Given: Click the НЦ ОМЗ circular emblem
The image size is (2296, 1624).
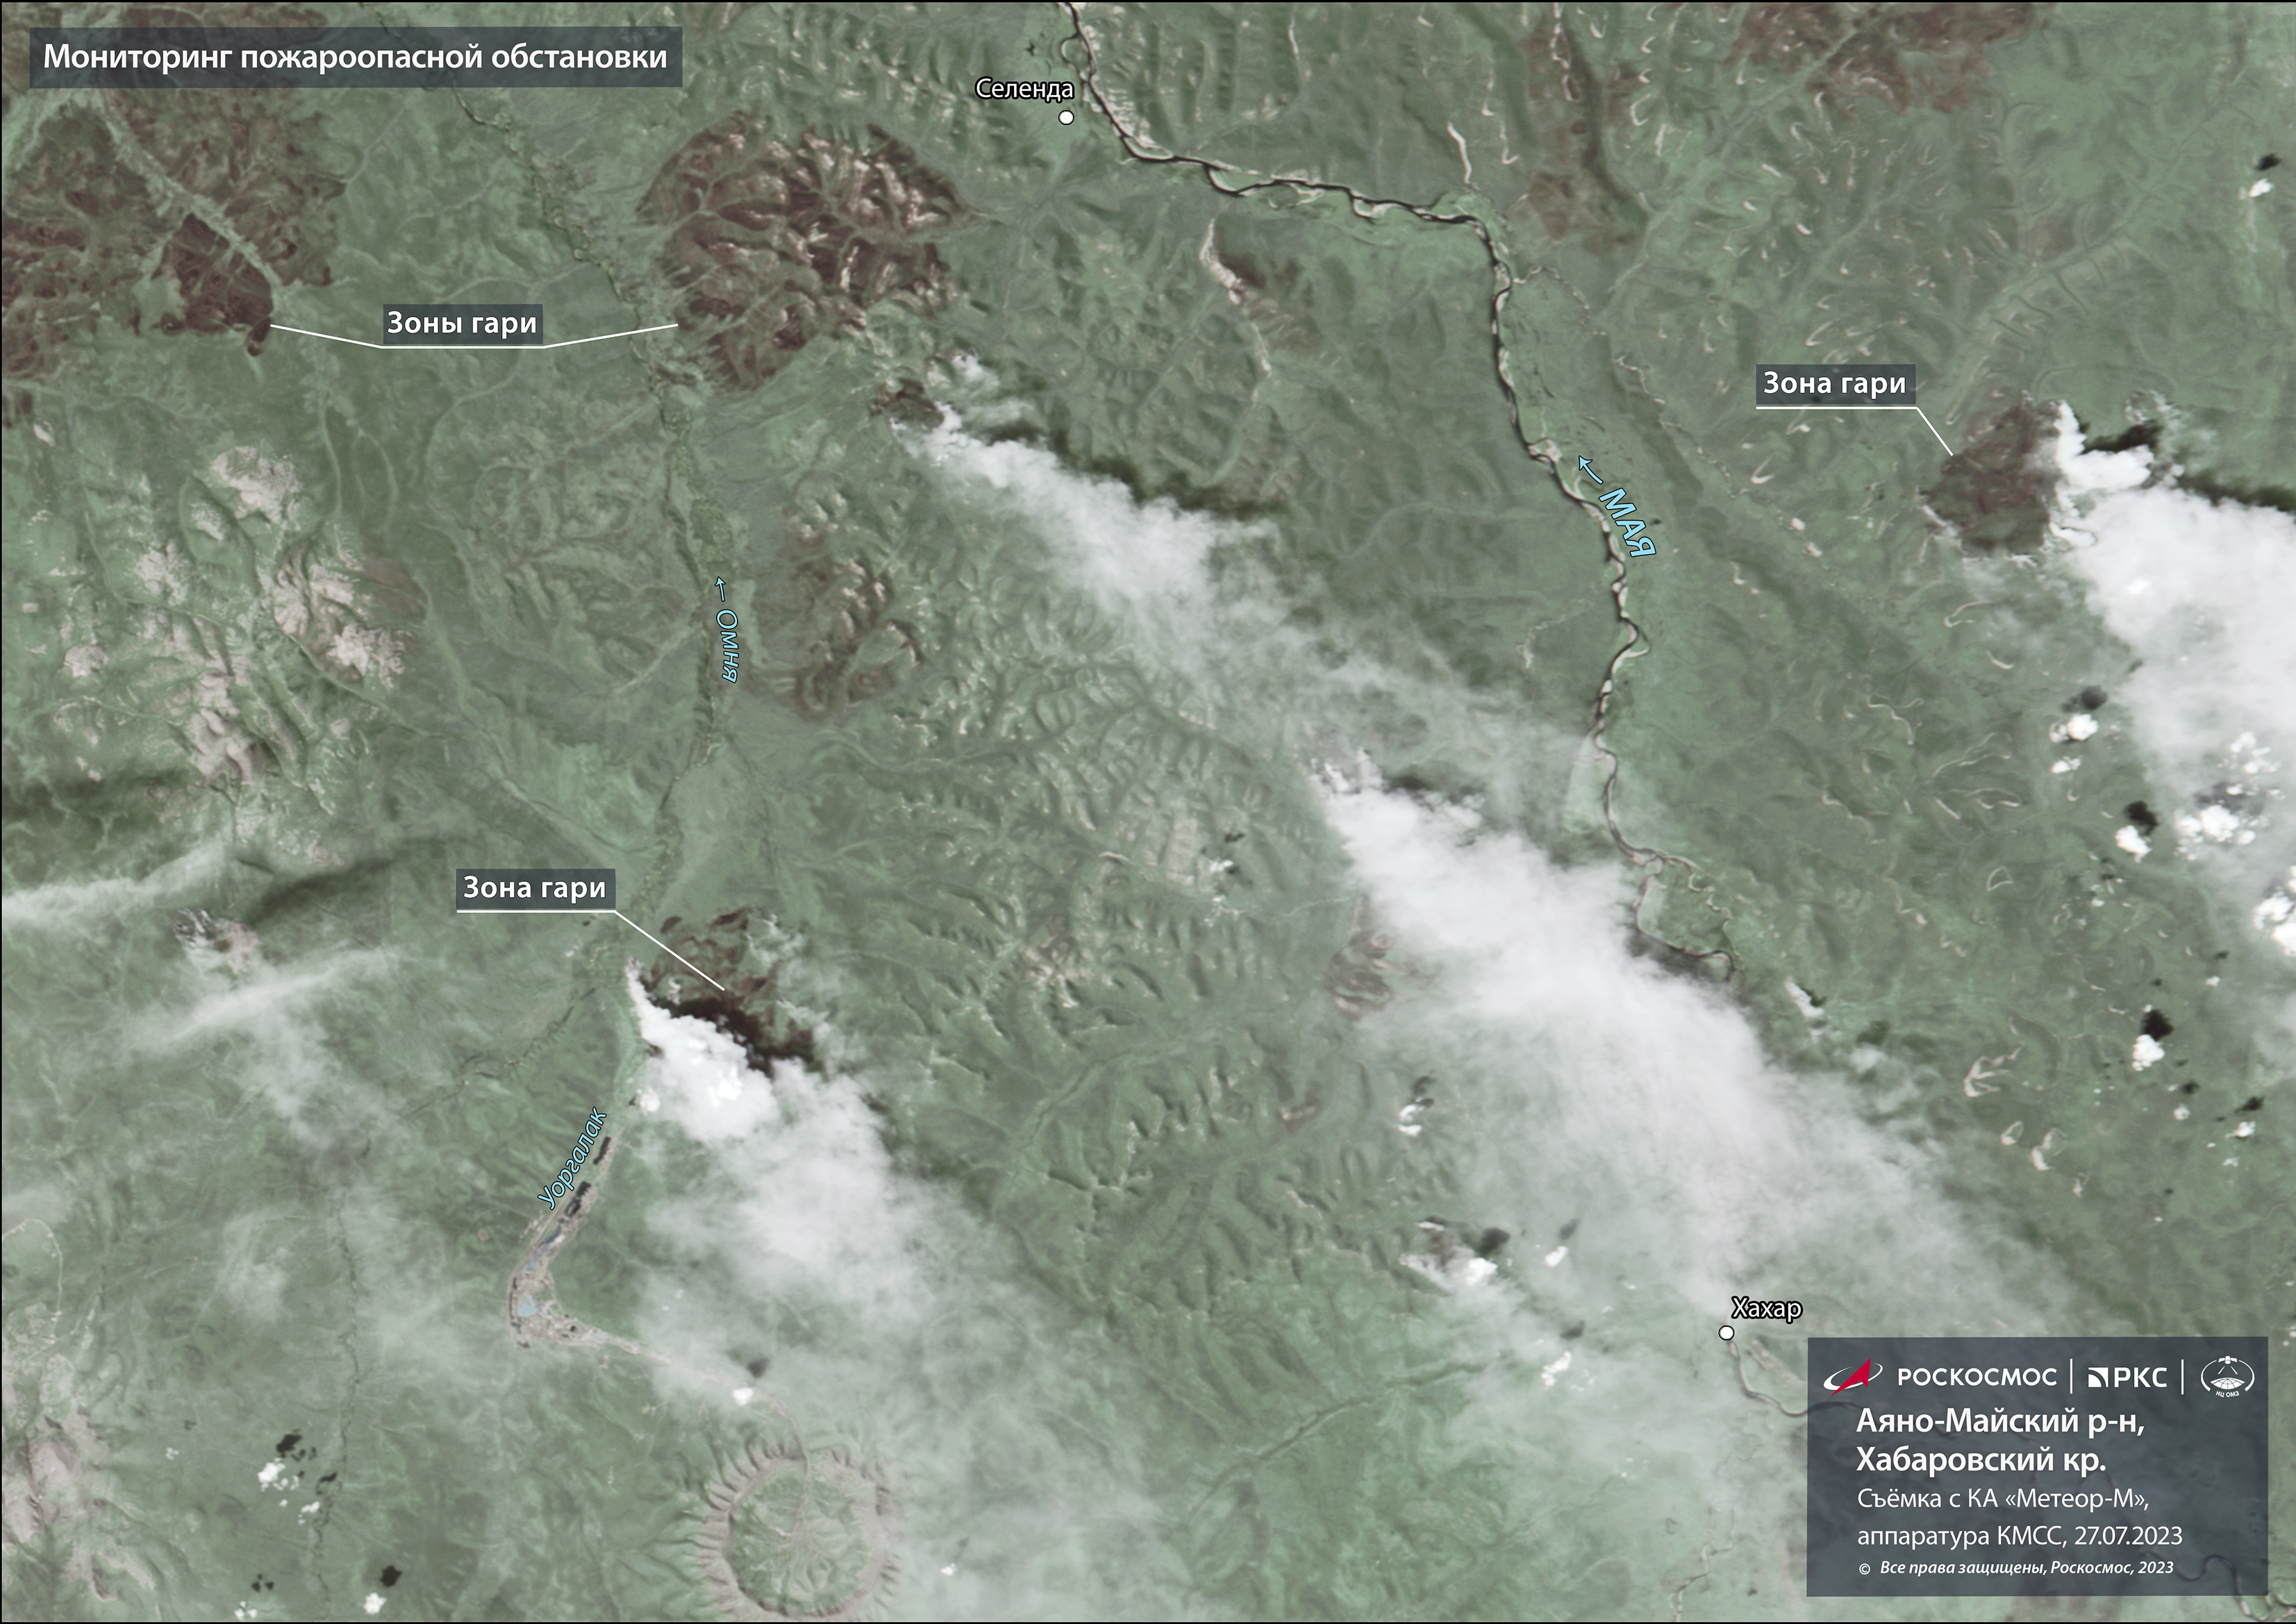Looking at the screenshot, I should click(2227, 1378).
